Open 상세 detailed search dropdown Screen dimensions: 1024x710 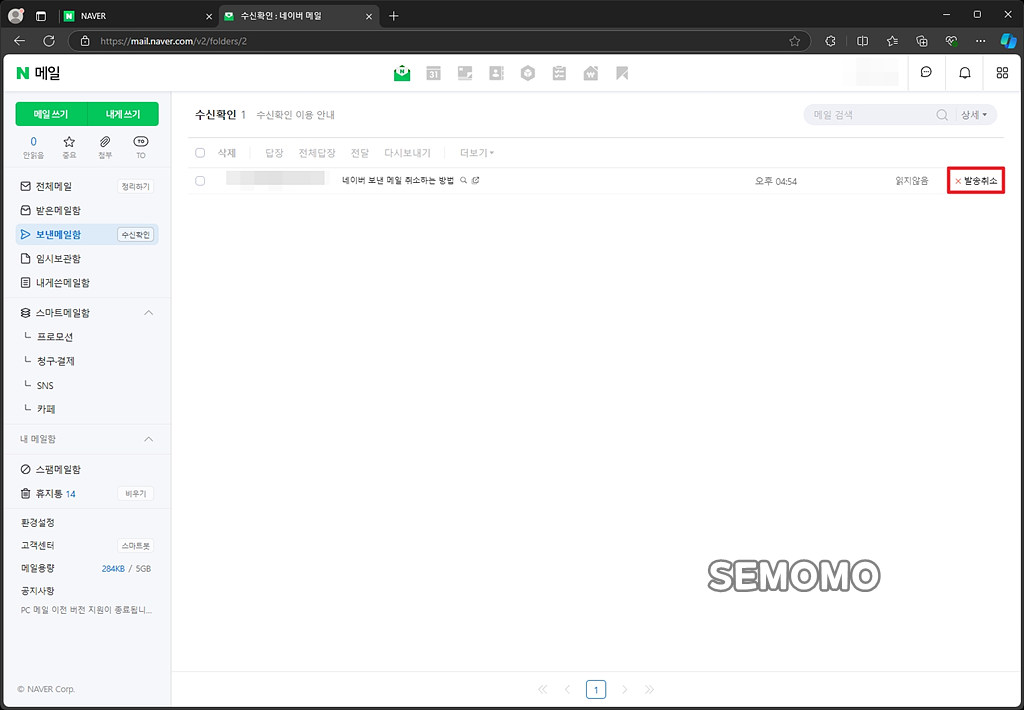pos(974,115)
